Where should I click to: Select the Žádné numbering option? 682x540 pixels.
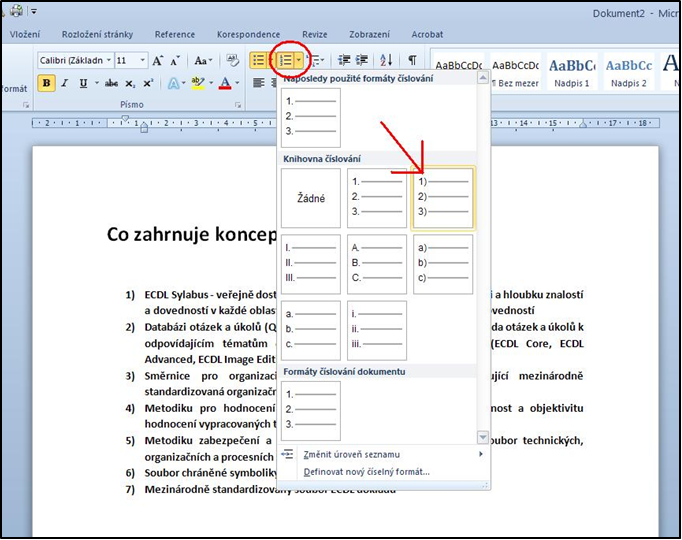point(311,198)
